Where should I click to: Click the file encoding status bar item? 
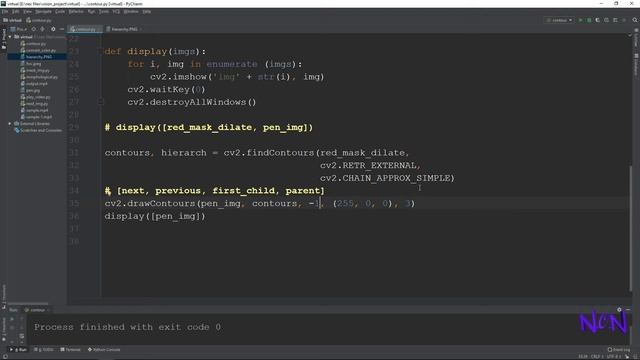click(613, 356)
